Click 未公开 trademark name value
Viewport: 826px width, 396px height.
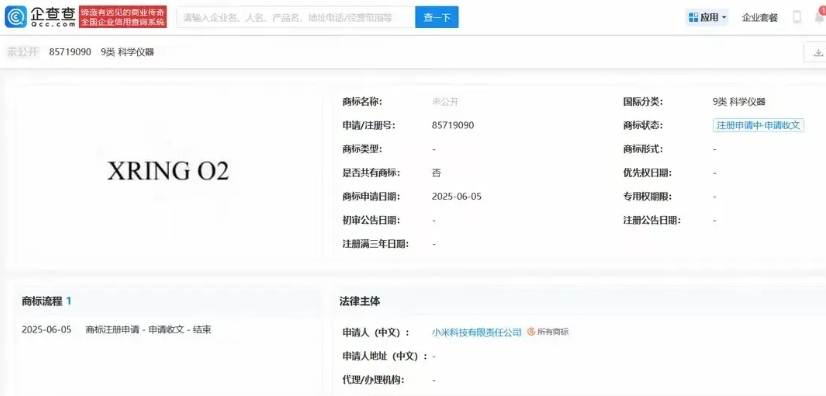click(x=445, y=102)
